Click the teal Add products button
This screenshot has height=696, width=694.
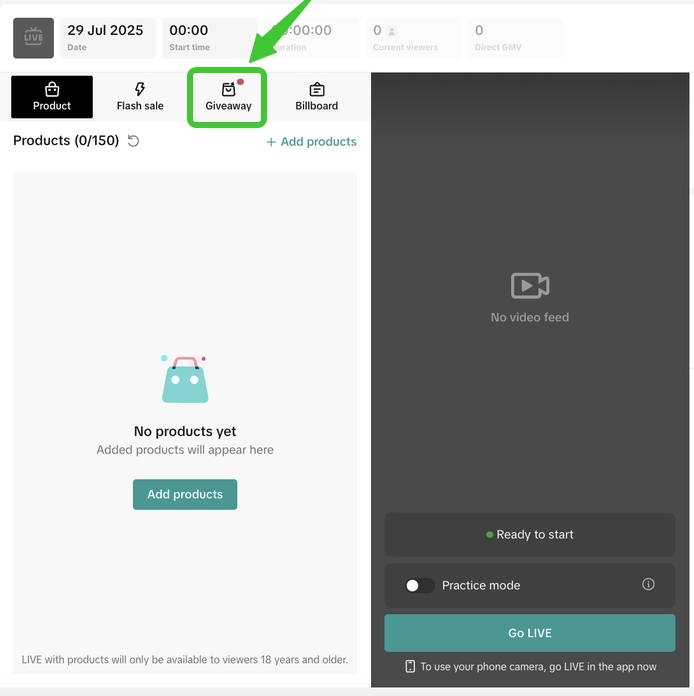(185, 494)
